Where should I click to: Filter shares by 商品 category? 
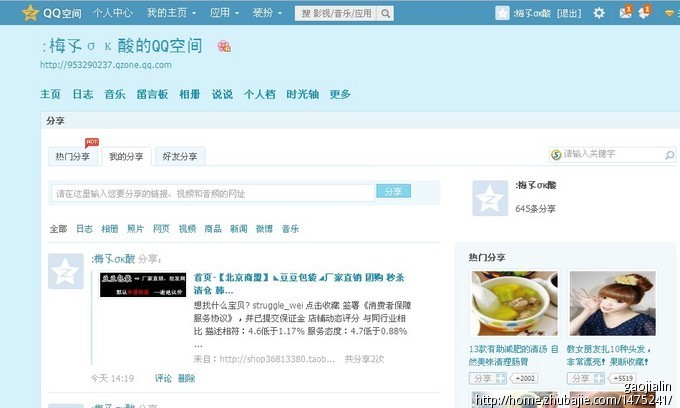tap(213, 228)
